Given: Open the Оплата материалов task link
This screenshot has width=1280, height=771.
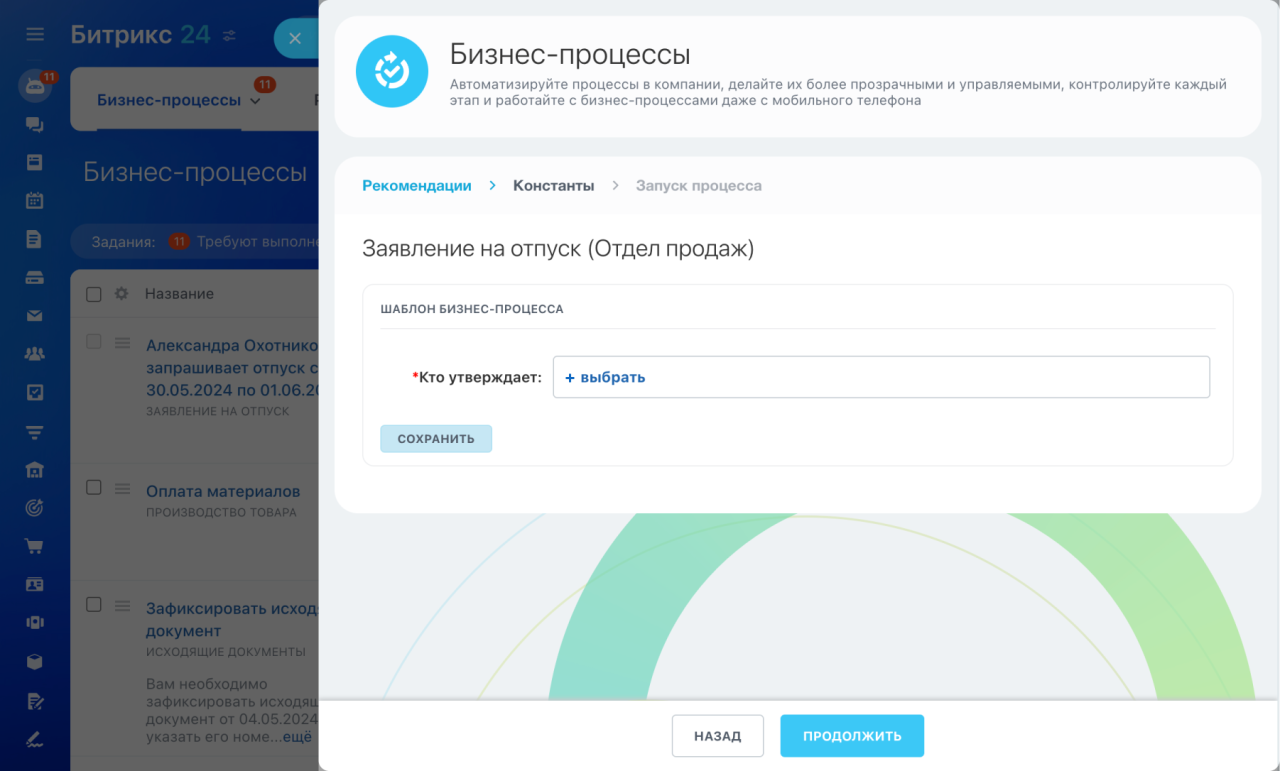Looking at the screenshot, I should pyautogui.click(x=223, y=491).
